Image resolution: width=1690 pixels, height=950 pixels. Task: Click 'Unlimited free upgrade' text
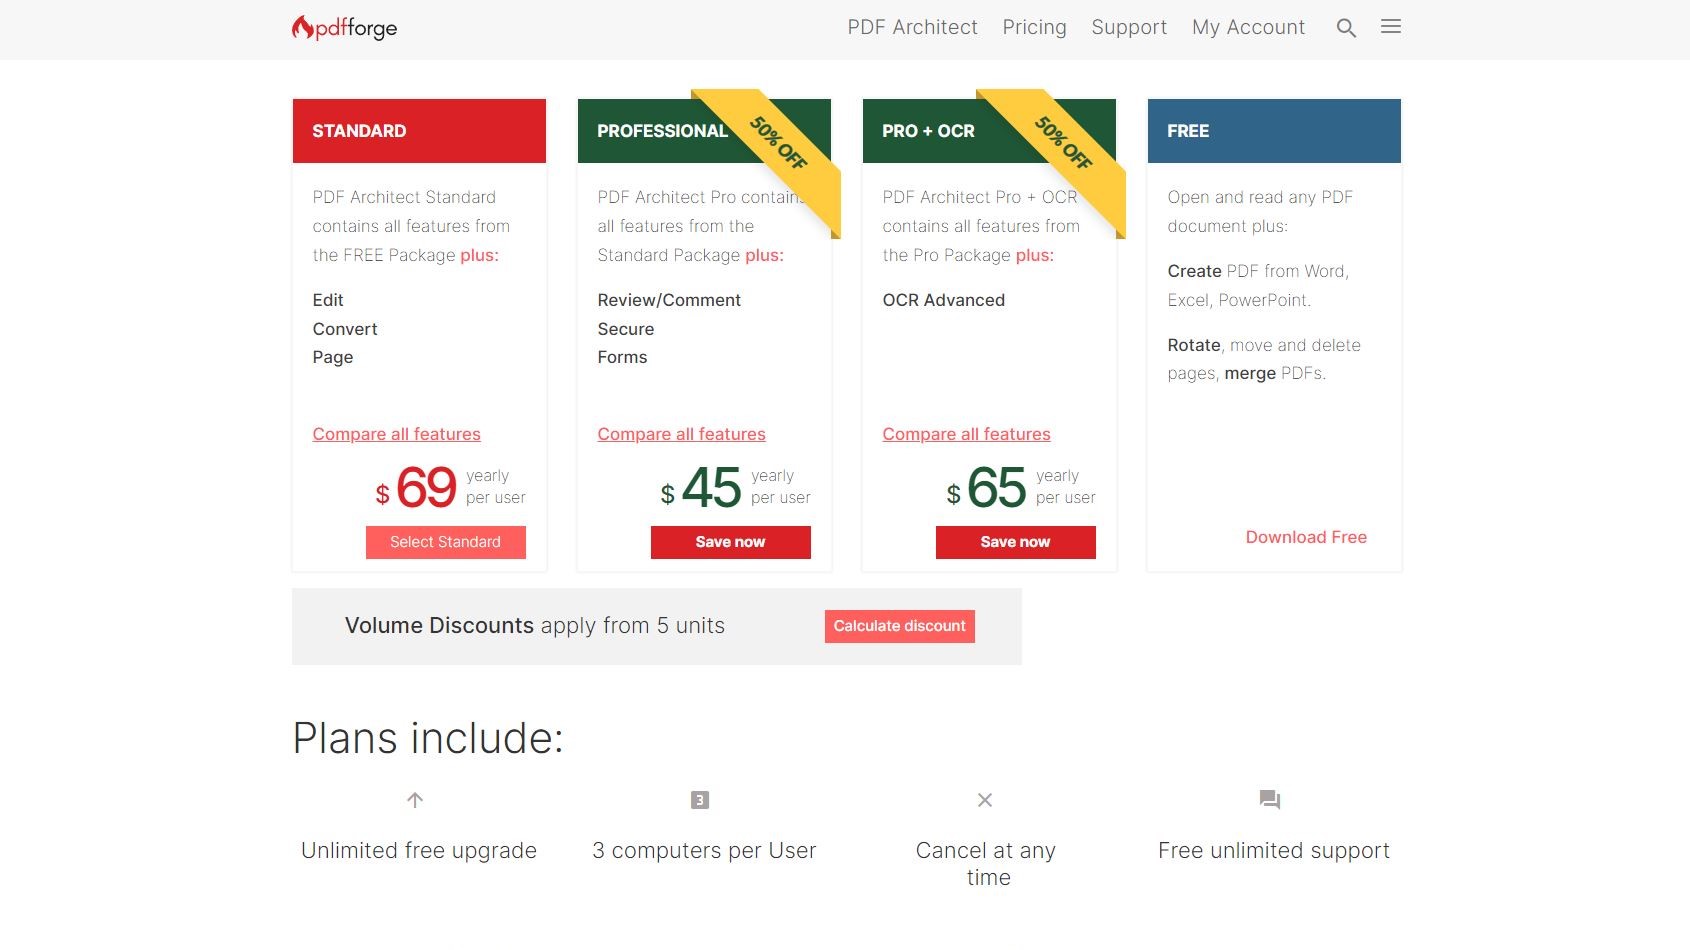point(419,851)
